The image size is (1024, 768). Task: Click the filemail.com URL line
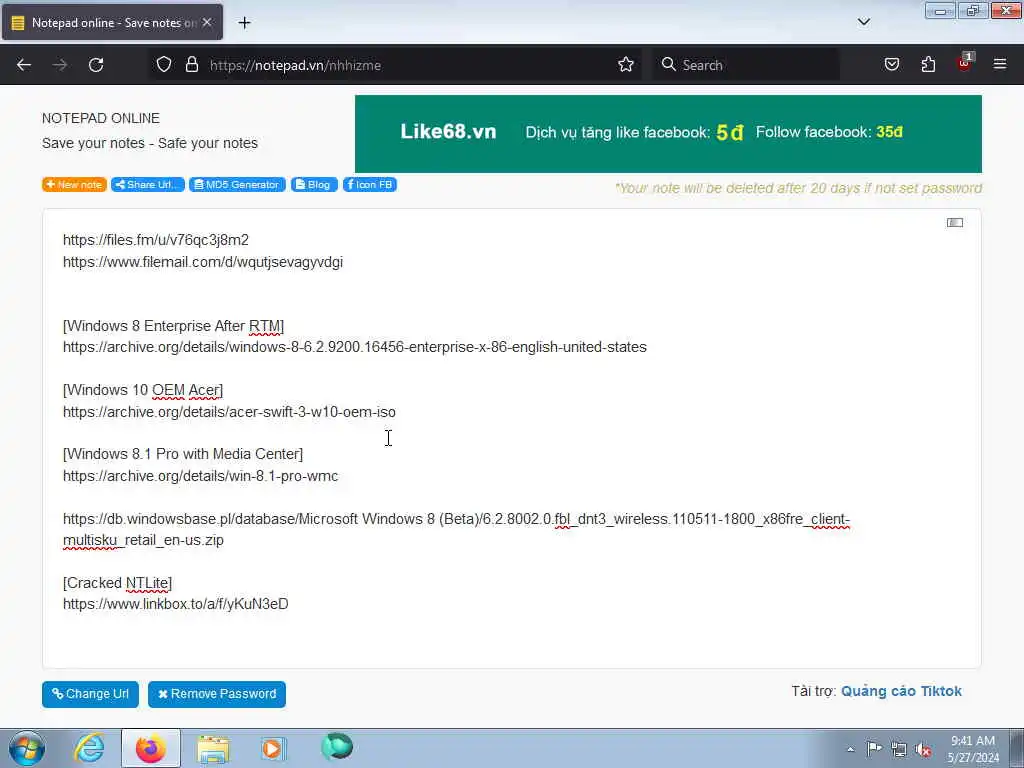[203, 262]
